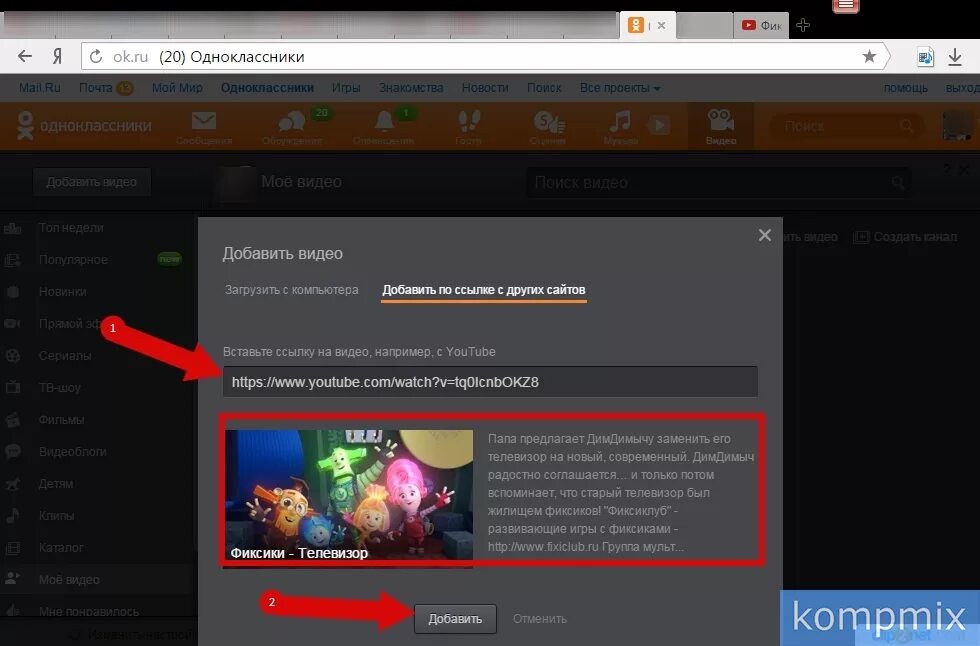Open Моё видео in the sidebar
Viewport: 980px width, 646px height.
(x=69, y=580)
